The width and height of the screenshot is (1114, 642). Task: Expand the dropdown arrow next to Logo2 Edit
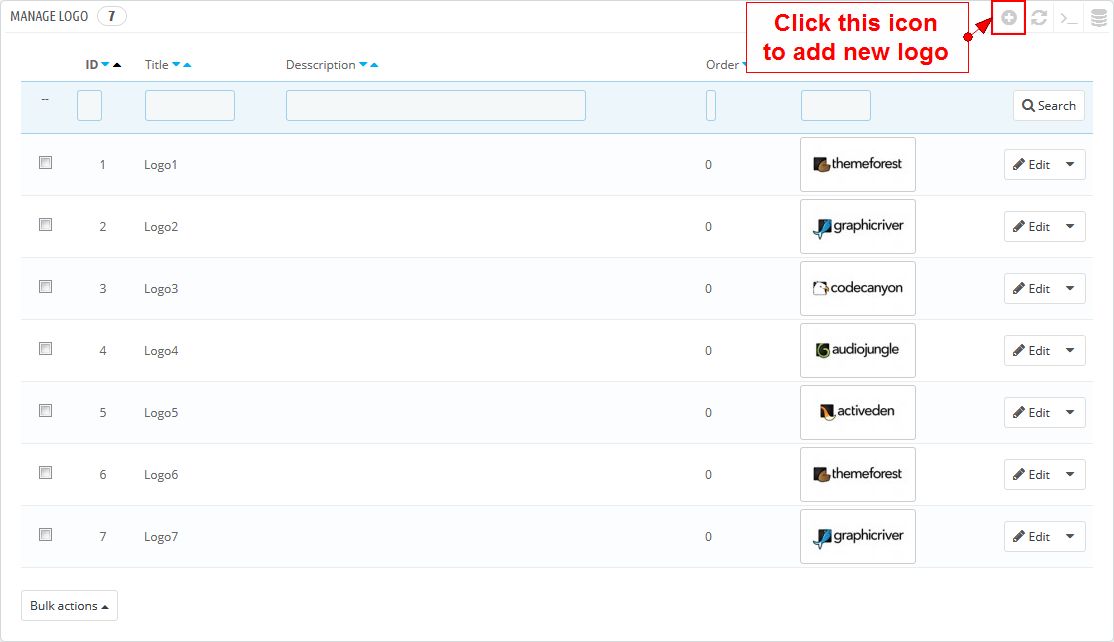coord(1070,227)
